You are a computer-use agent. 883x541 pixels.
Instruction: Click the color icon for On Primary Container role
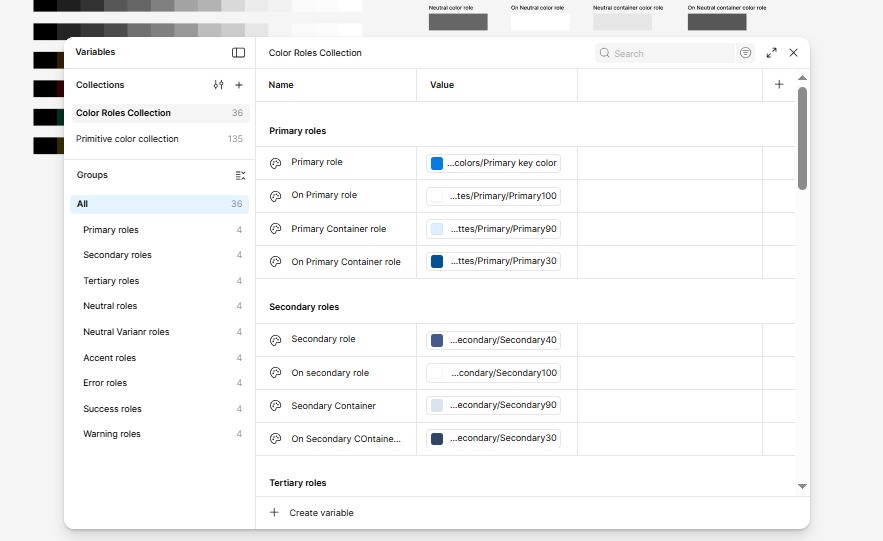tap(275, 262)
